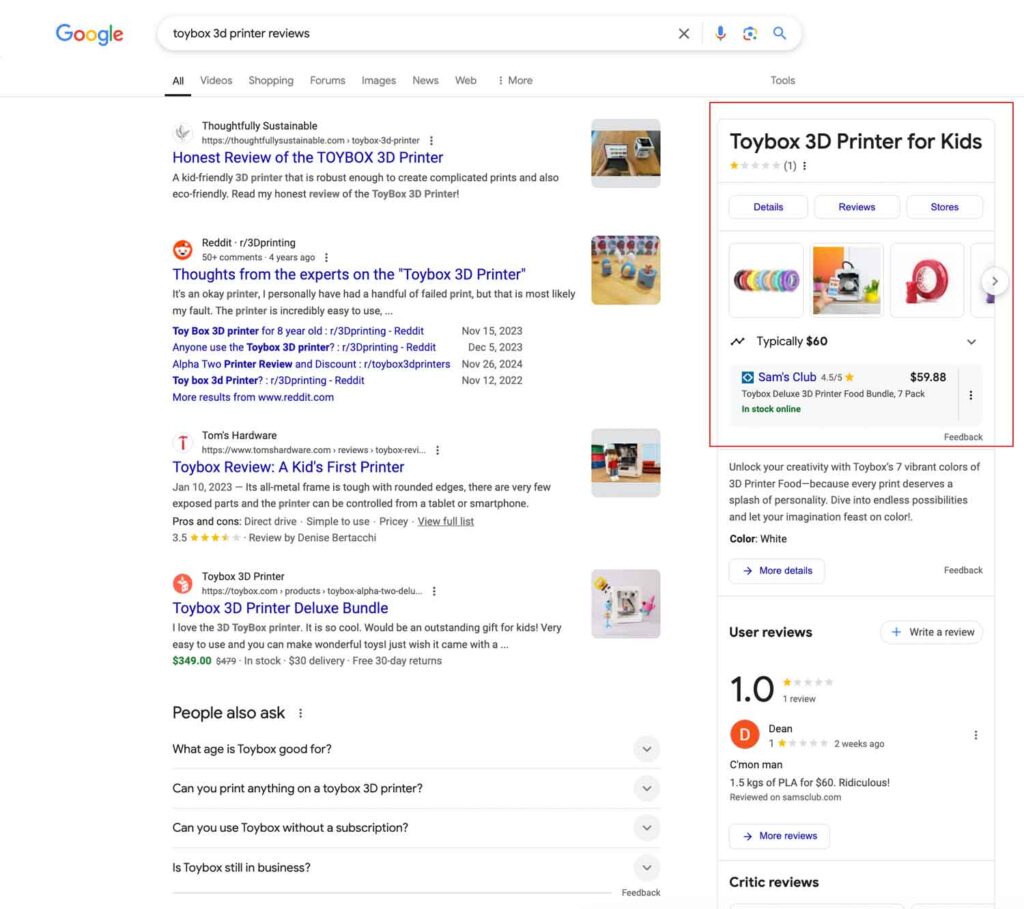
Task: Click Feedback link below Sam's Club offer
Action: tap(963, 437)
